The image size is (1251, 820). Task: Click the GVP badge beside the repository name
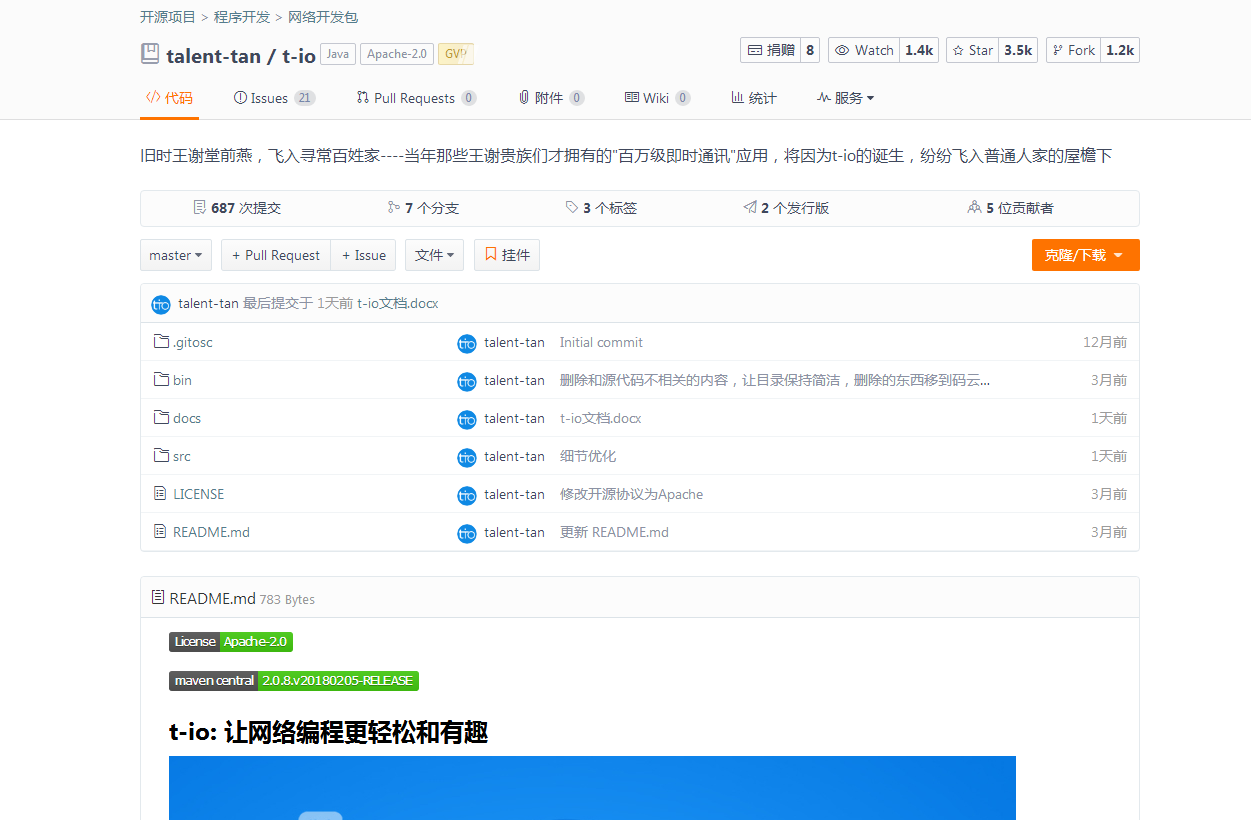pos(456,54)
